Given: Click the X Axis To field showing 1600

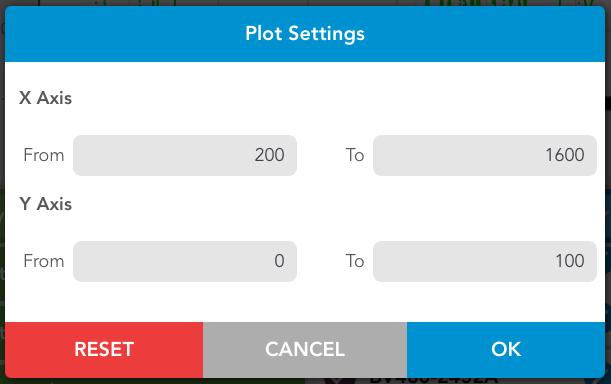Looking at the screenshot, I should 485,155.
